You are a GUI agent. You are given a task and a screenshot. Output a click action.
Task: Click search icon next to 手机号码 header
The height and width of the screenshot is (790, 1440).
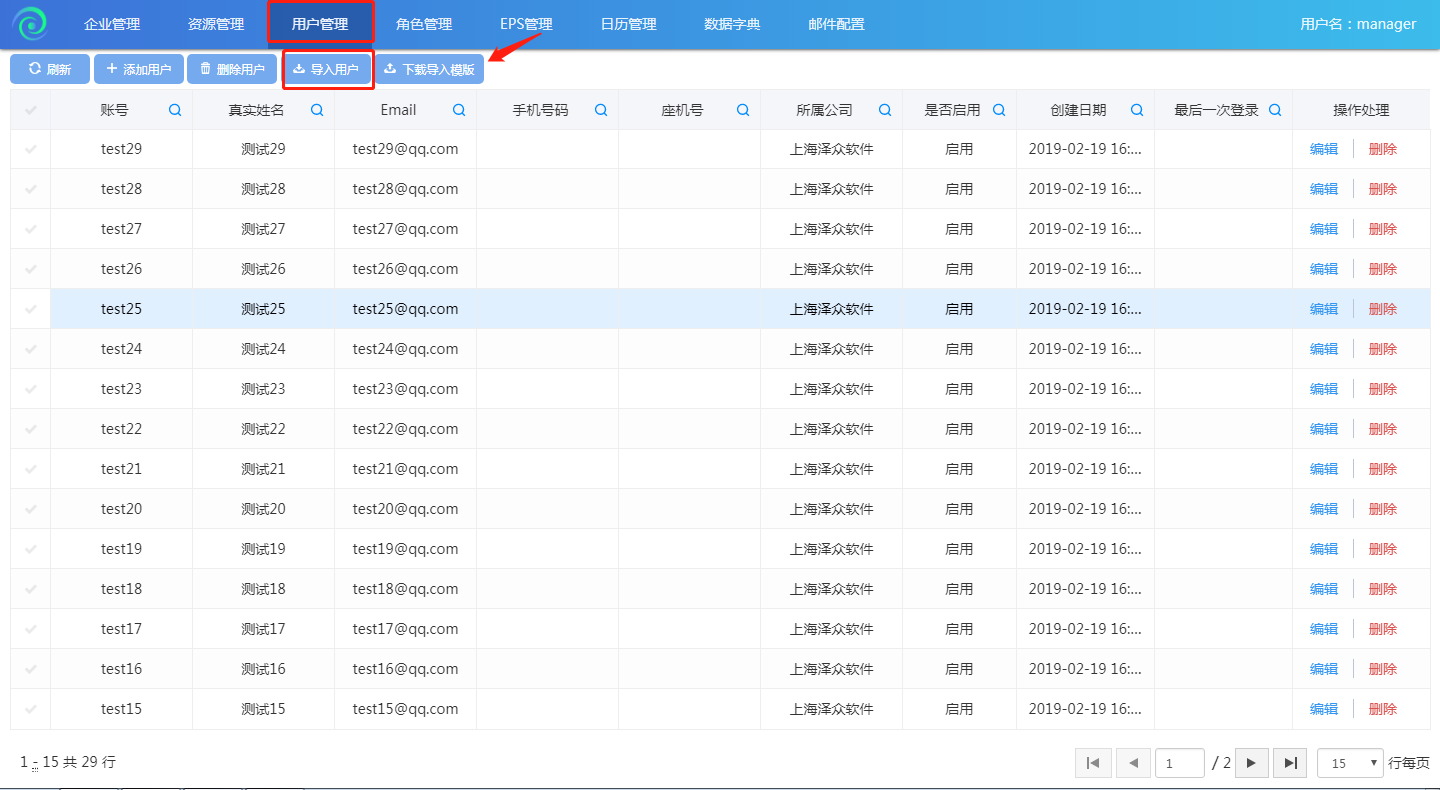[x=601, y=110]
